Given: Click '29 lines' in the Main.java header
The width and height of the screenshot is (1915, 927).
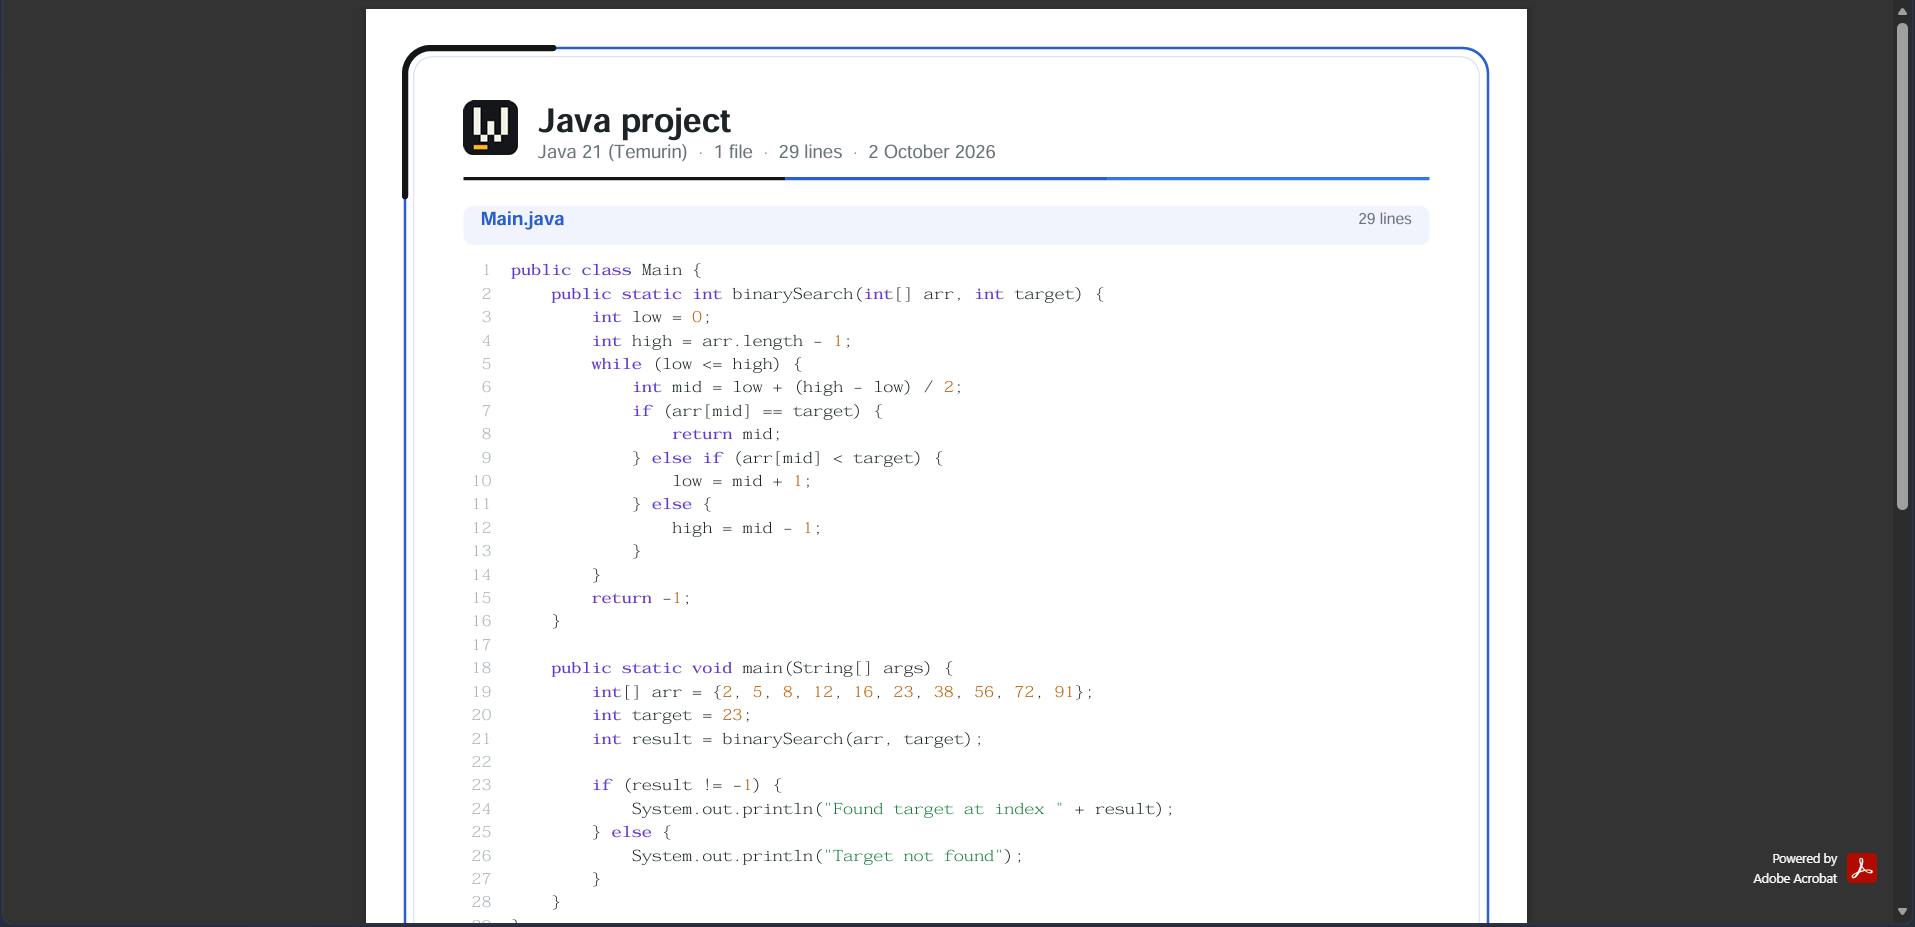Looking at the screenshot, I should tap(1384, 219).
